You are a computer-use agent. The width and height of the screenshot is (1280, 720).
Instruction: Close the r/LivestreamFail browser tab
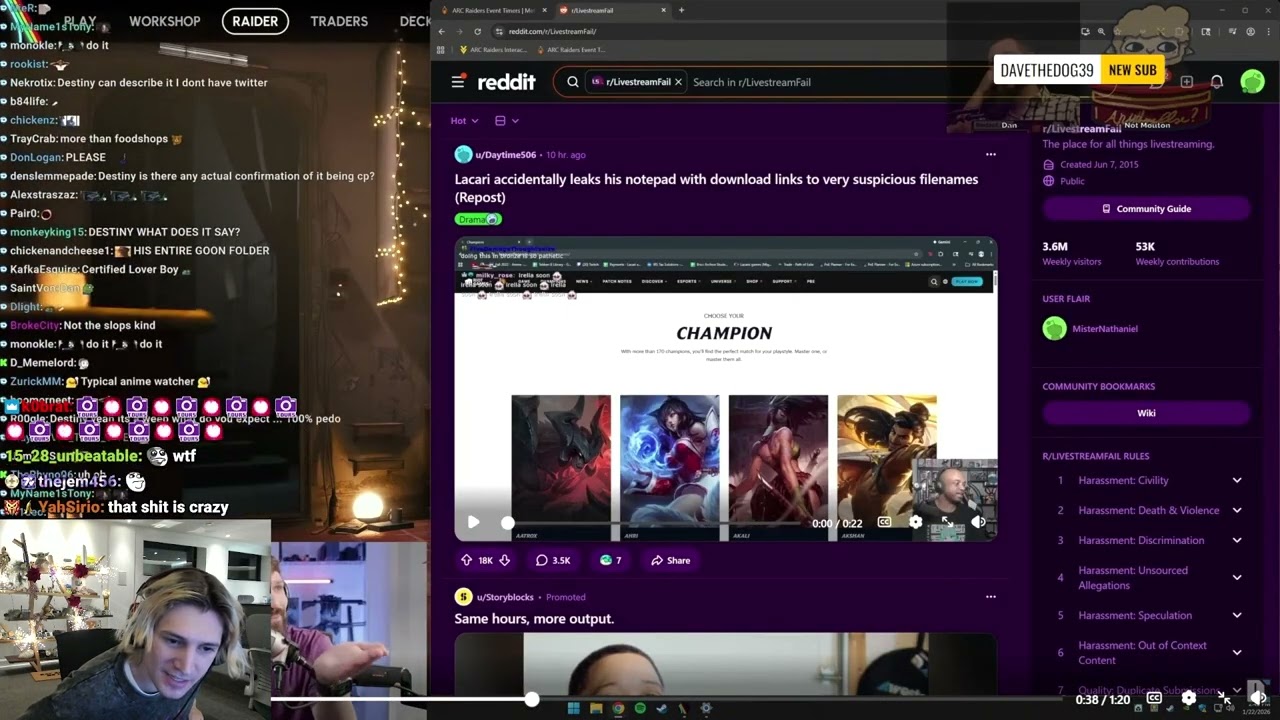point(663,10)
